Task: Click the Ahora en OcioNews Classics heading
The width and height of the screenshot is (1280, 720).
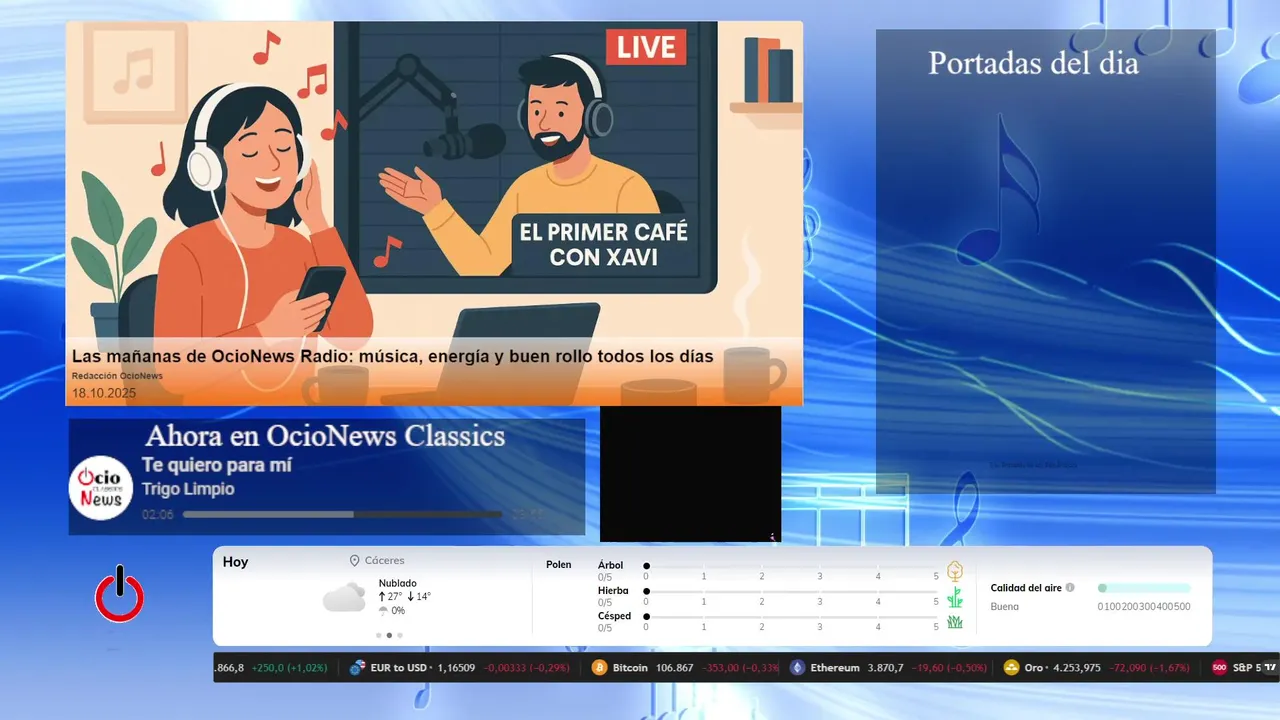Action: (325, 436)
